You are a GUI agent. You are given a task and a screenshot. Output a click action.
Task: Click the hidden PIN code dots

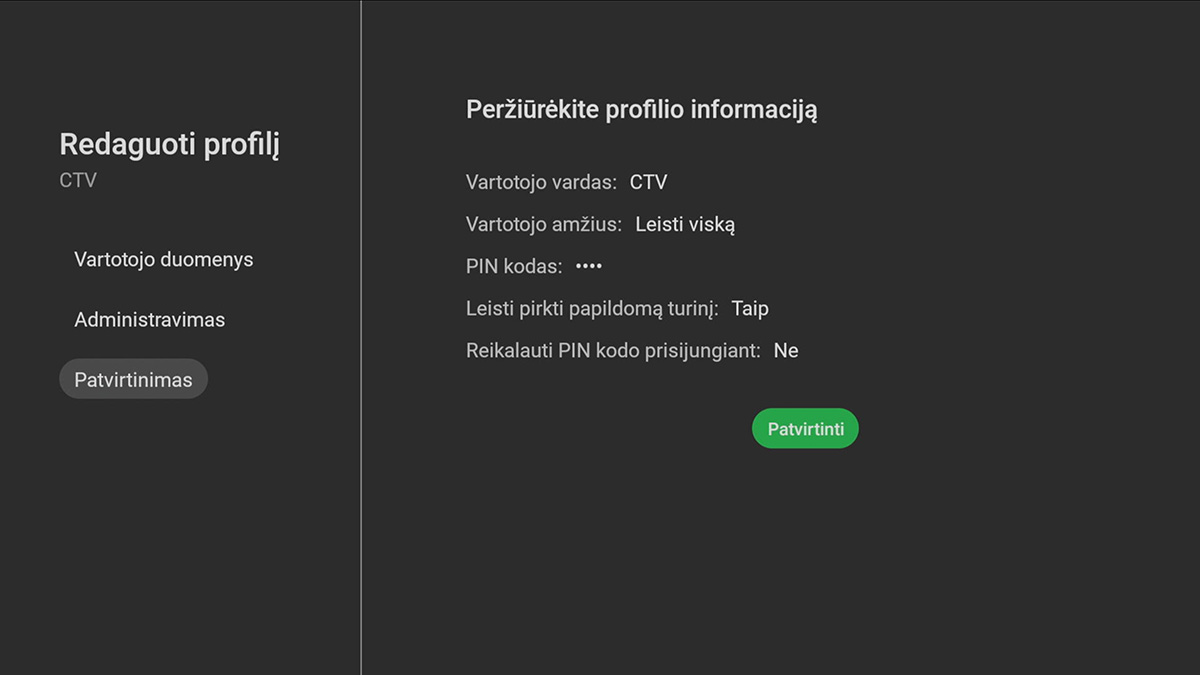click(588, 265)
